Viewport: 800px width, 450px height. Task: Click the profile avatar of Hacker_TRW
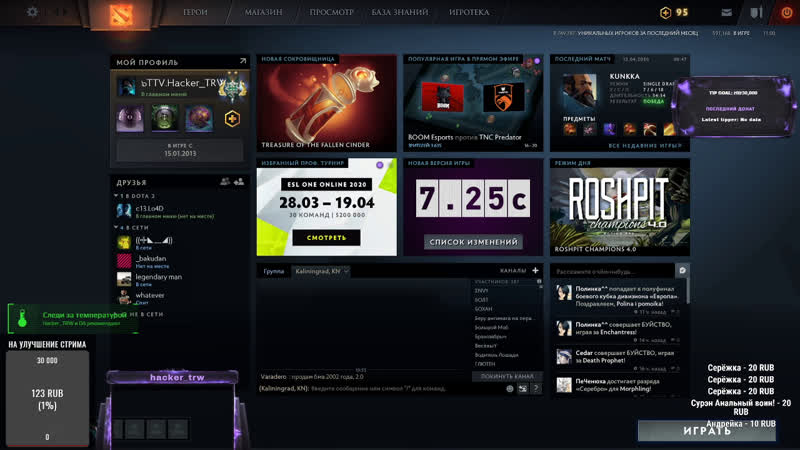tap(127, 86)
